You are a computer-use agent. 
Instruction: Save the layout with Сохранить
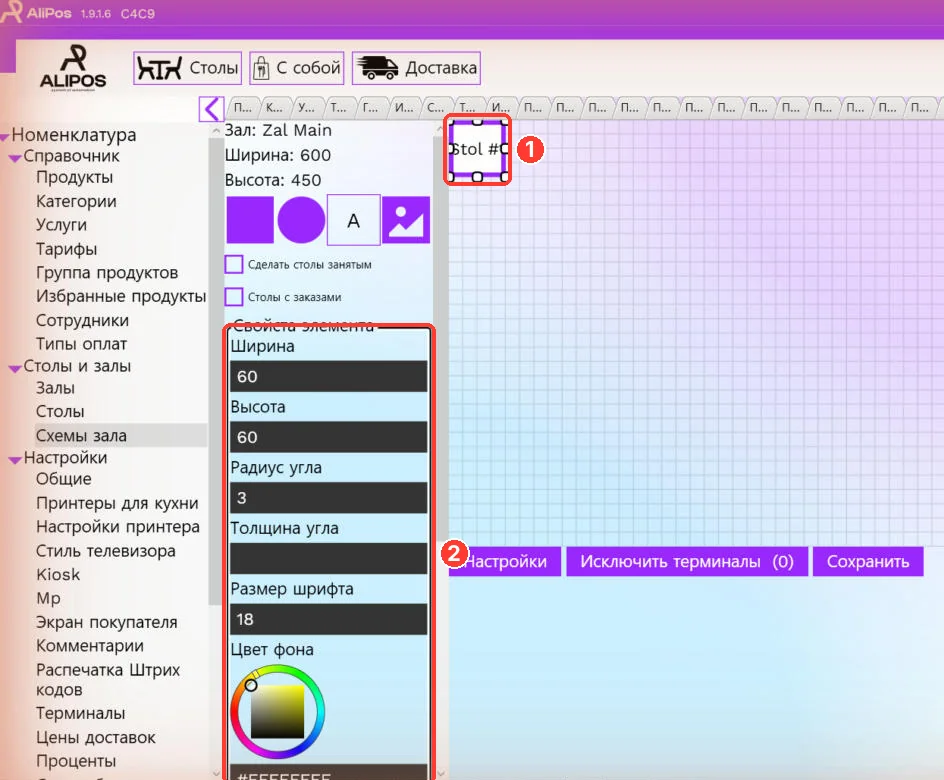point(868,562)
